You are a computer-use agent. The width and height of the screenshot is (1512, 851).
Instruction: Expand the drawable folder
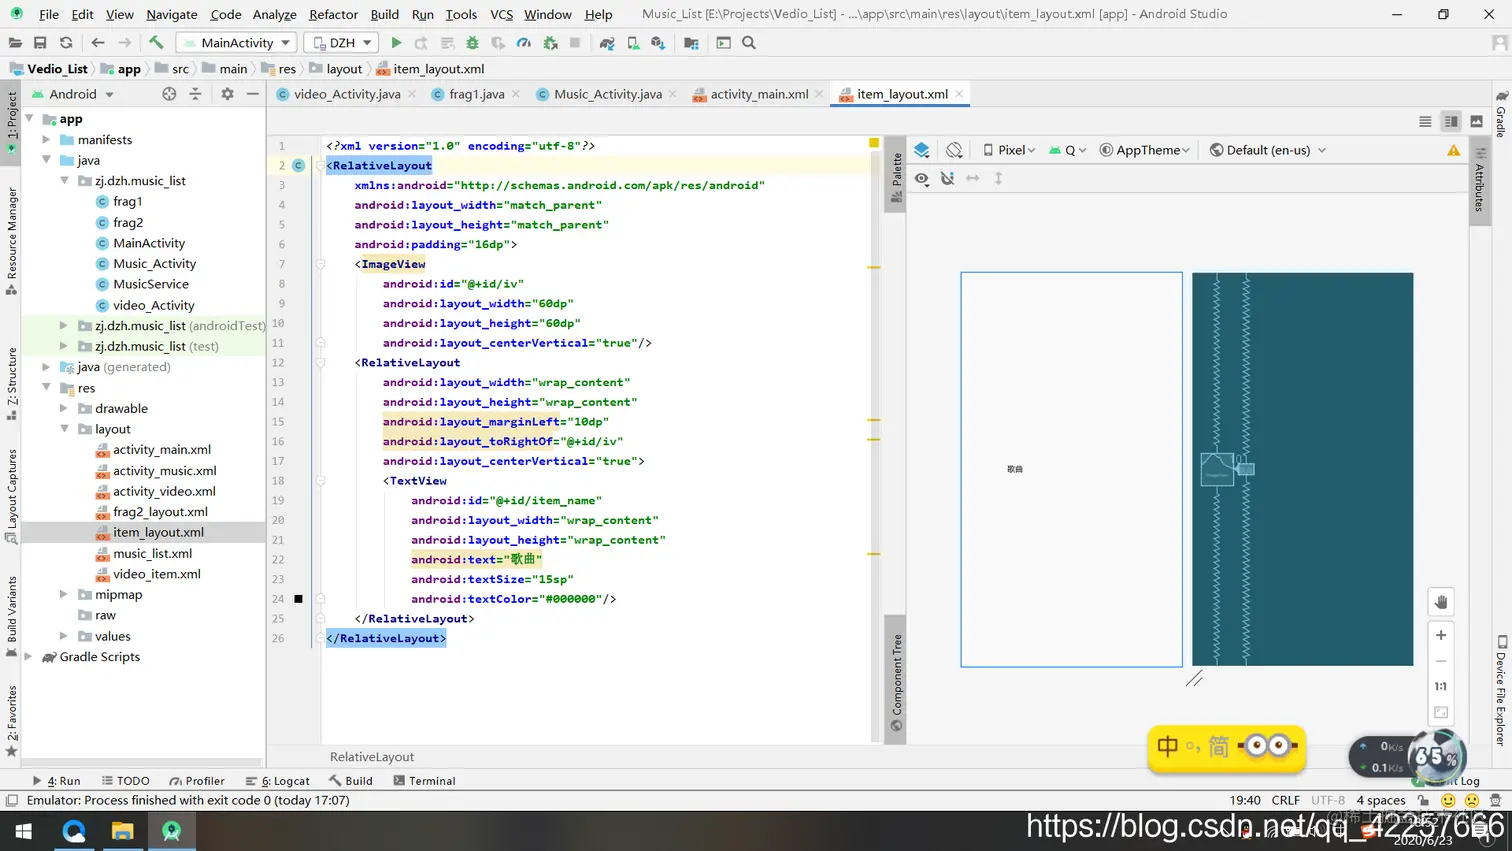(65, 408)
